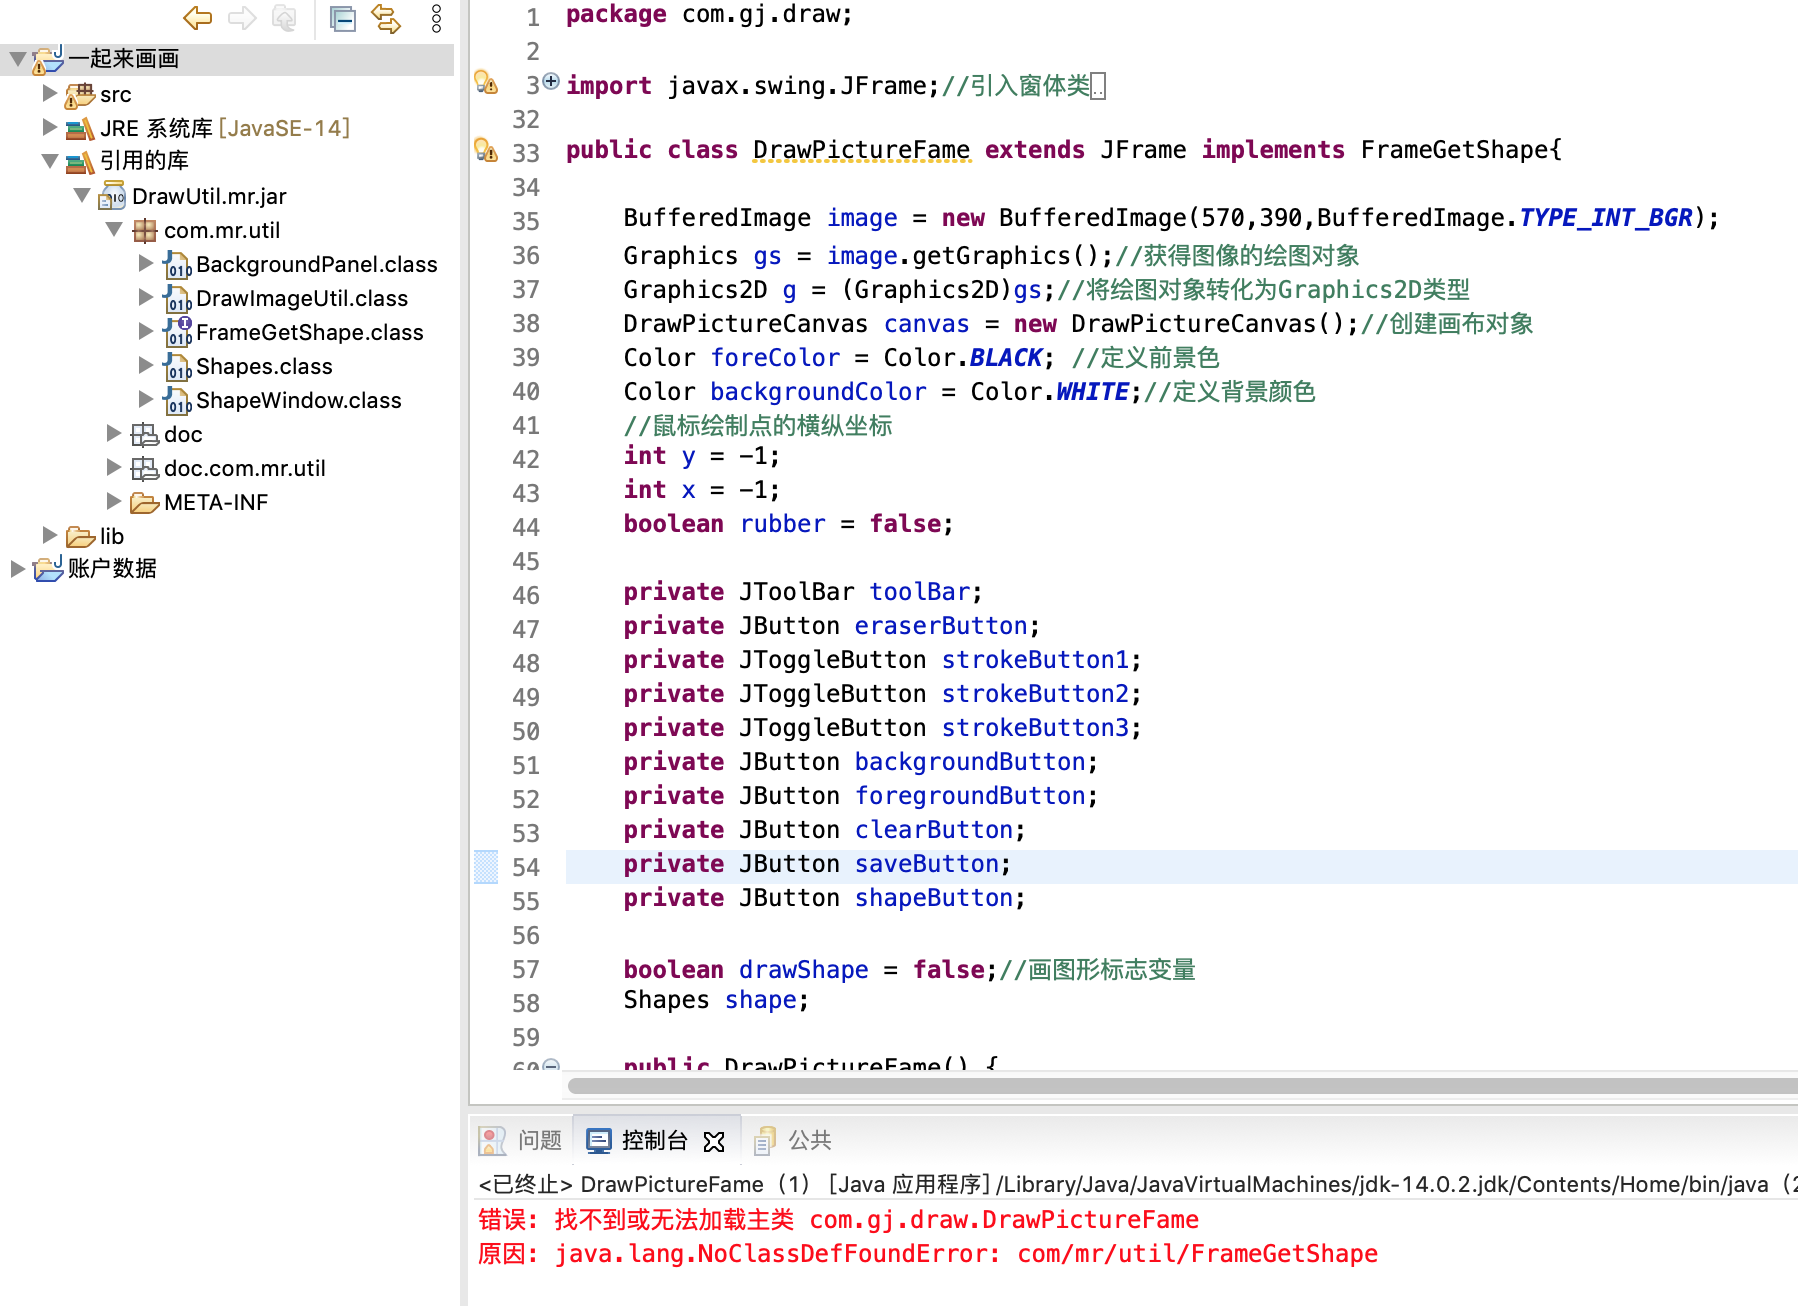This screenshot has width=1798, height=1306.
Task: Select doc.com.mr.util in the tree
Action: point(245,468)
